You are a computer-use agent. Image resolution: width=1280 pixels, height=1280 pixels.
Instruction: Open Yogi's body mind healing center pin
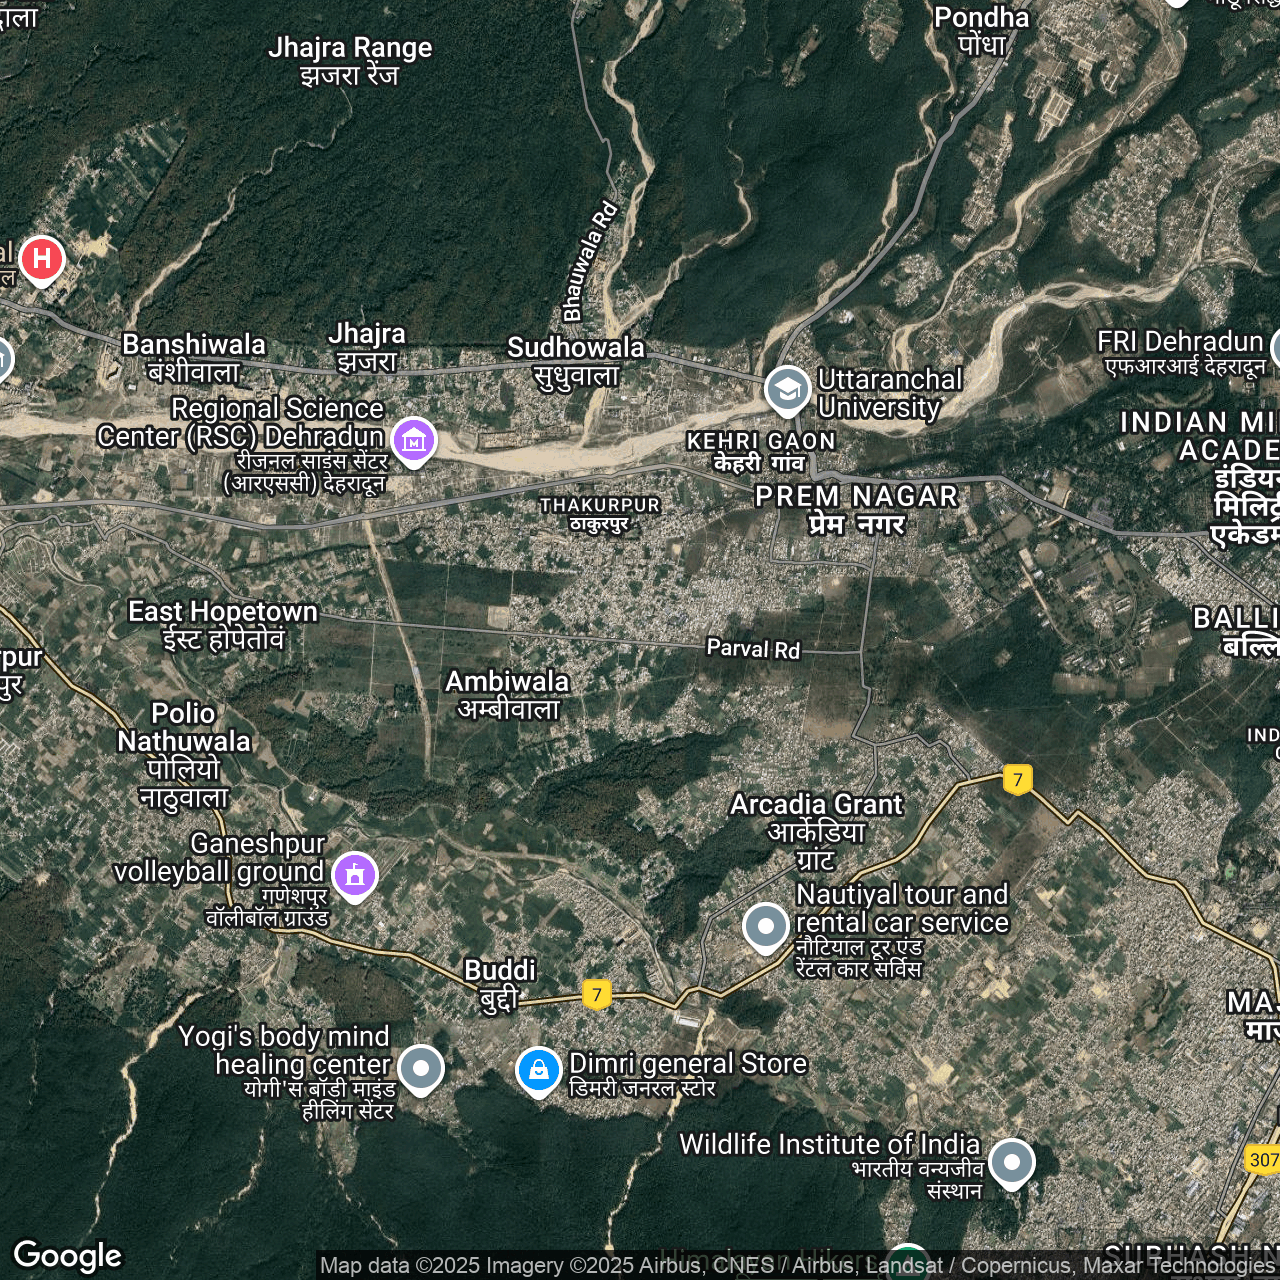pyautogui.click(x=421, y=1068)
